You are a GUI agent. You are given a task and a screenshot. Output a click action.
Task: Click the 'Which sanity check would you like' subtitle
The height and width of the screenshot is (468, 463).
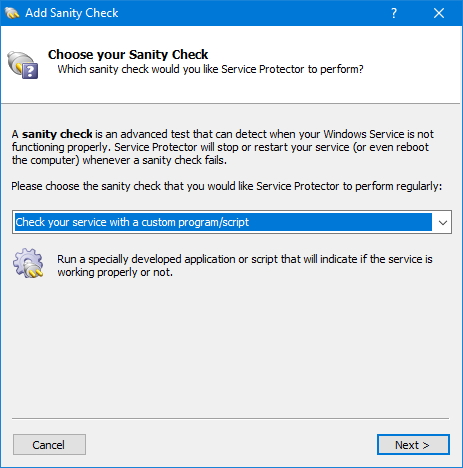coord(210,69)
